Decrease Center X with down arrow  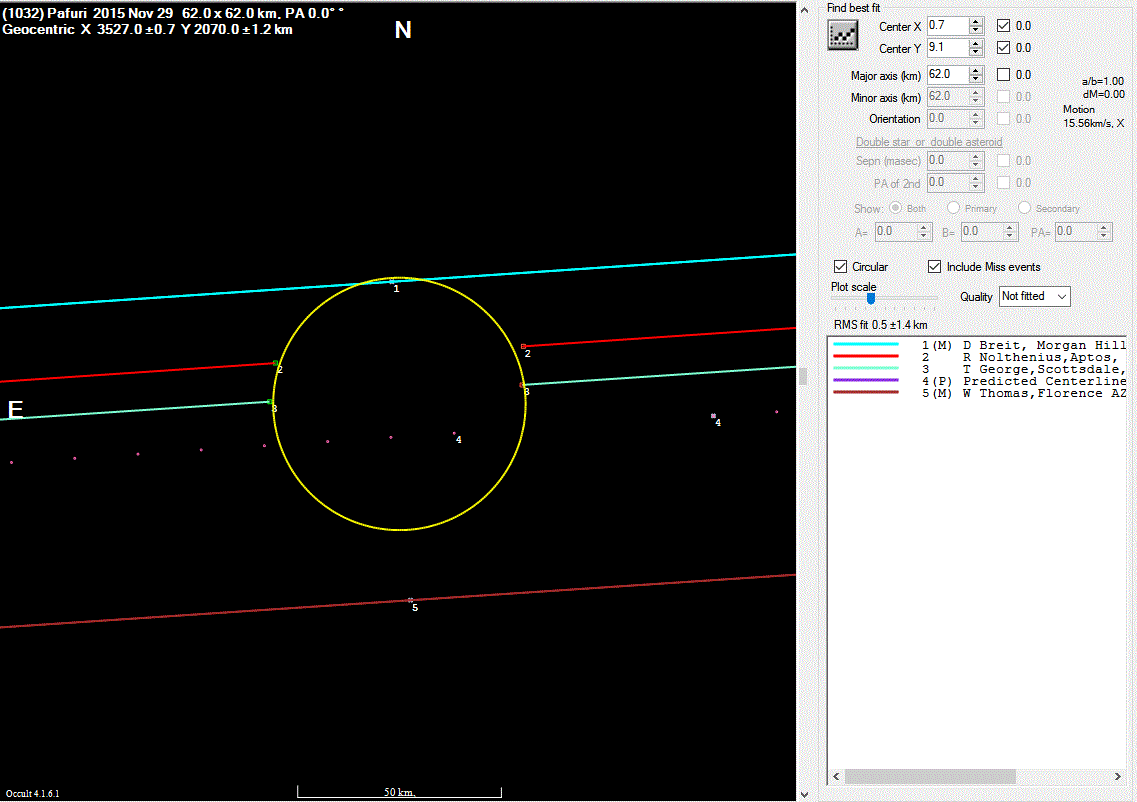coord(976,30)
